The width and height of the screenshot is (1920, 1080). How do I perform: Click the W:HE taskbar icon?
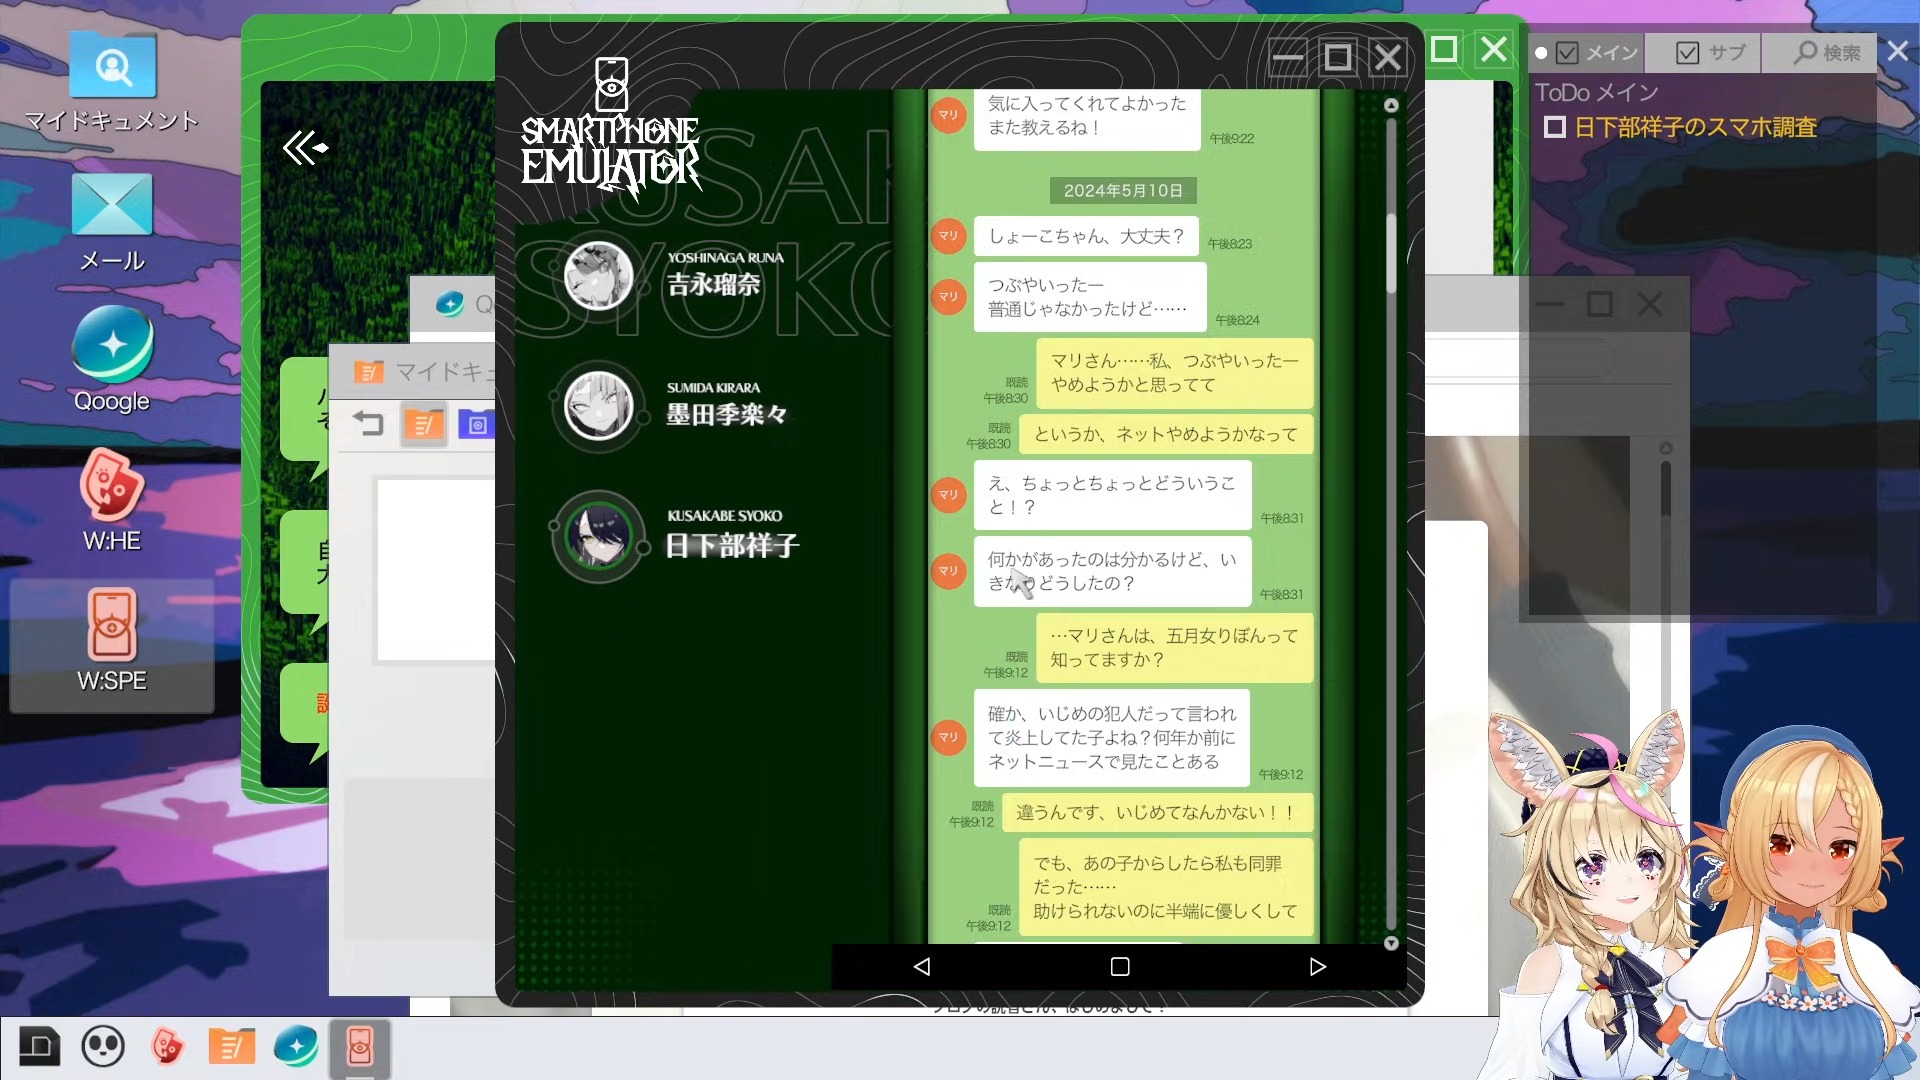(167, 1047)
